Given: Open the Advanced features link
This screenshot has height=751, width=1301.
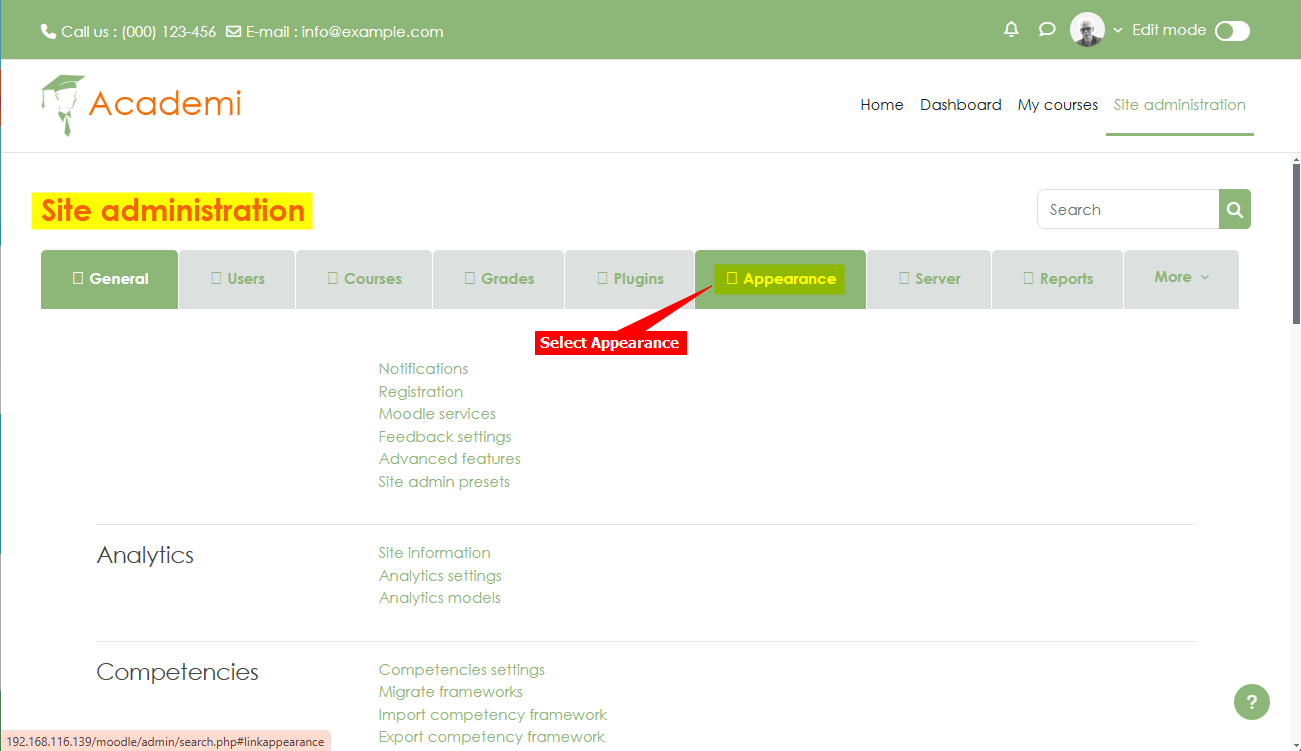Looking at the screenshot, I should pos(449,459).
